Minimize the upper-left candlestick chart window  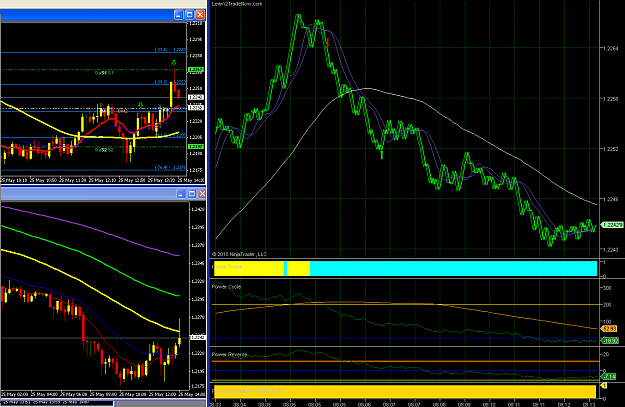pos(179,15)
